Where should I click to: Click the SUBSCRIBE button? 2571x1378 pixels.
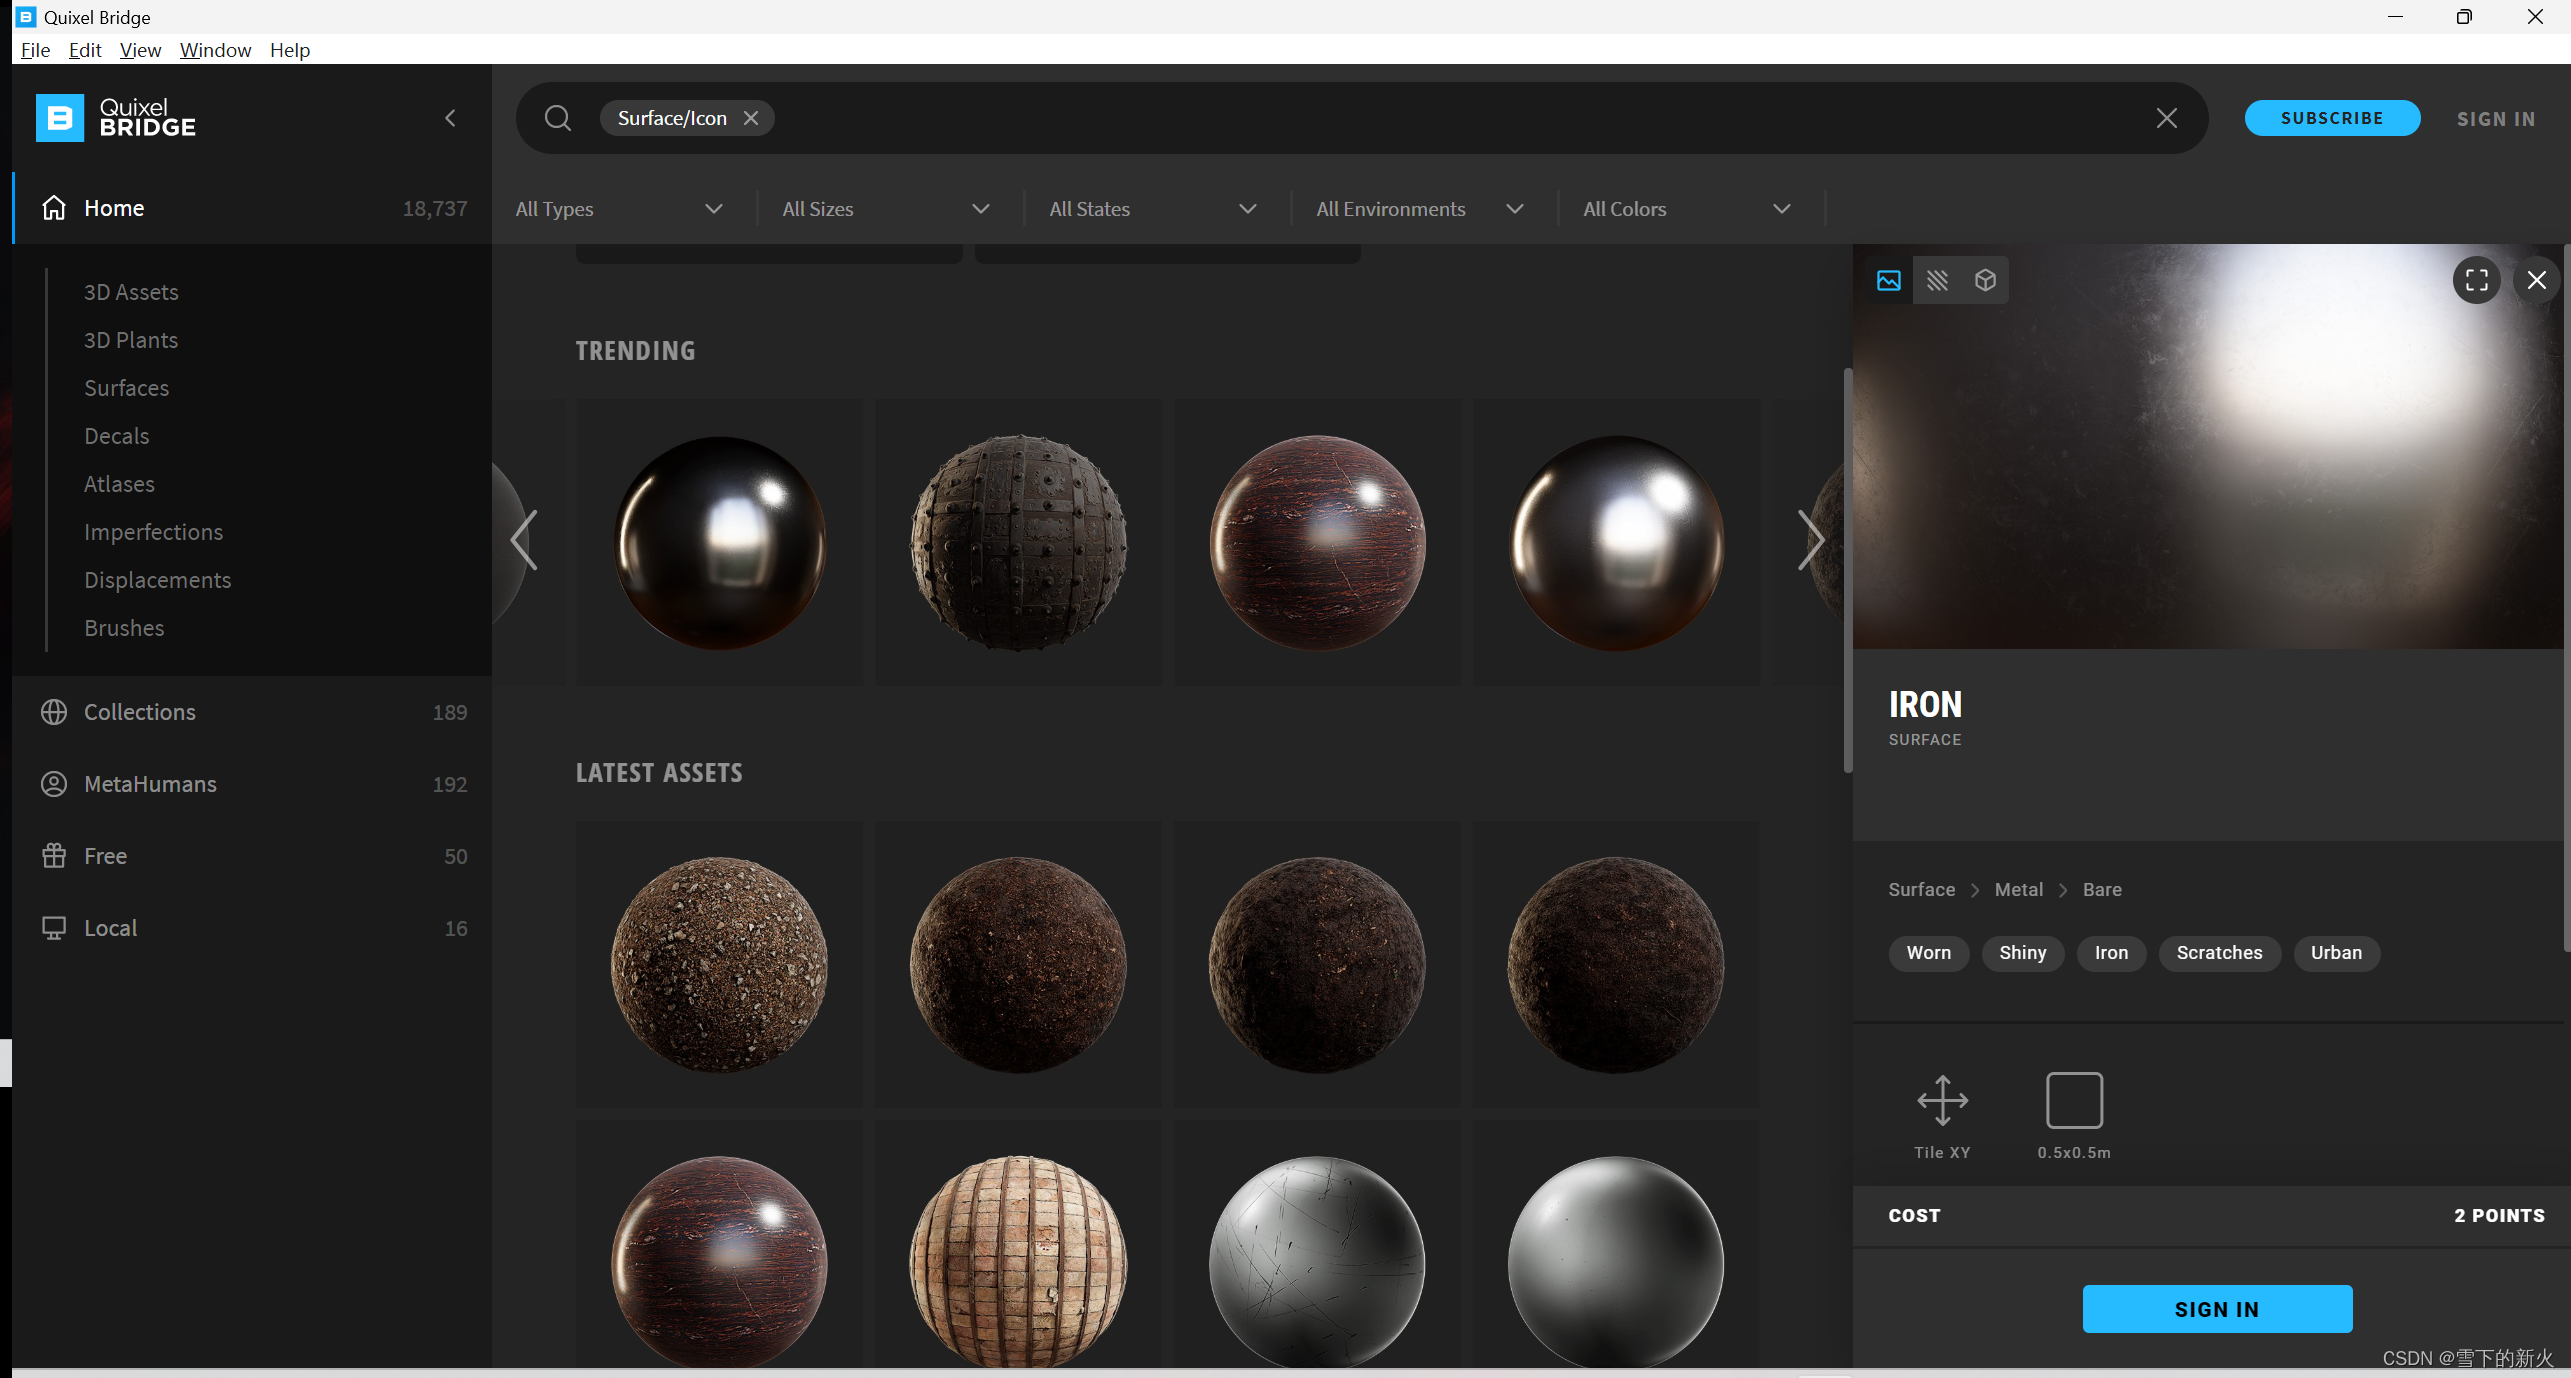2331,118
